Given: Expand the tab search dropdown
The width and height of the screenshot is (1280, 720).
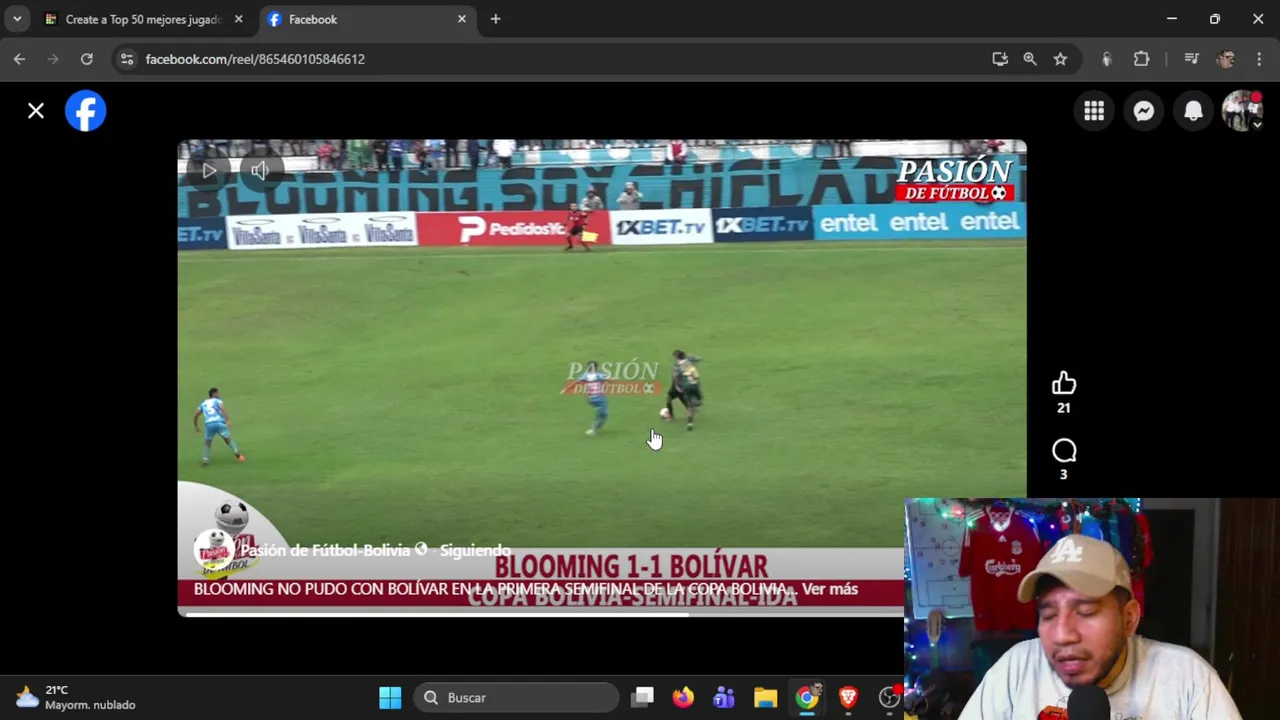Looking at the screenshot, I should (x=17, y=19).
